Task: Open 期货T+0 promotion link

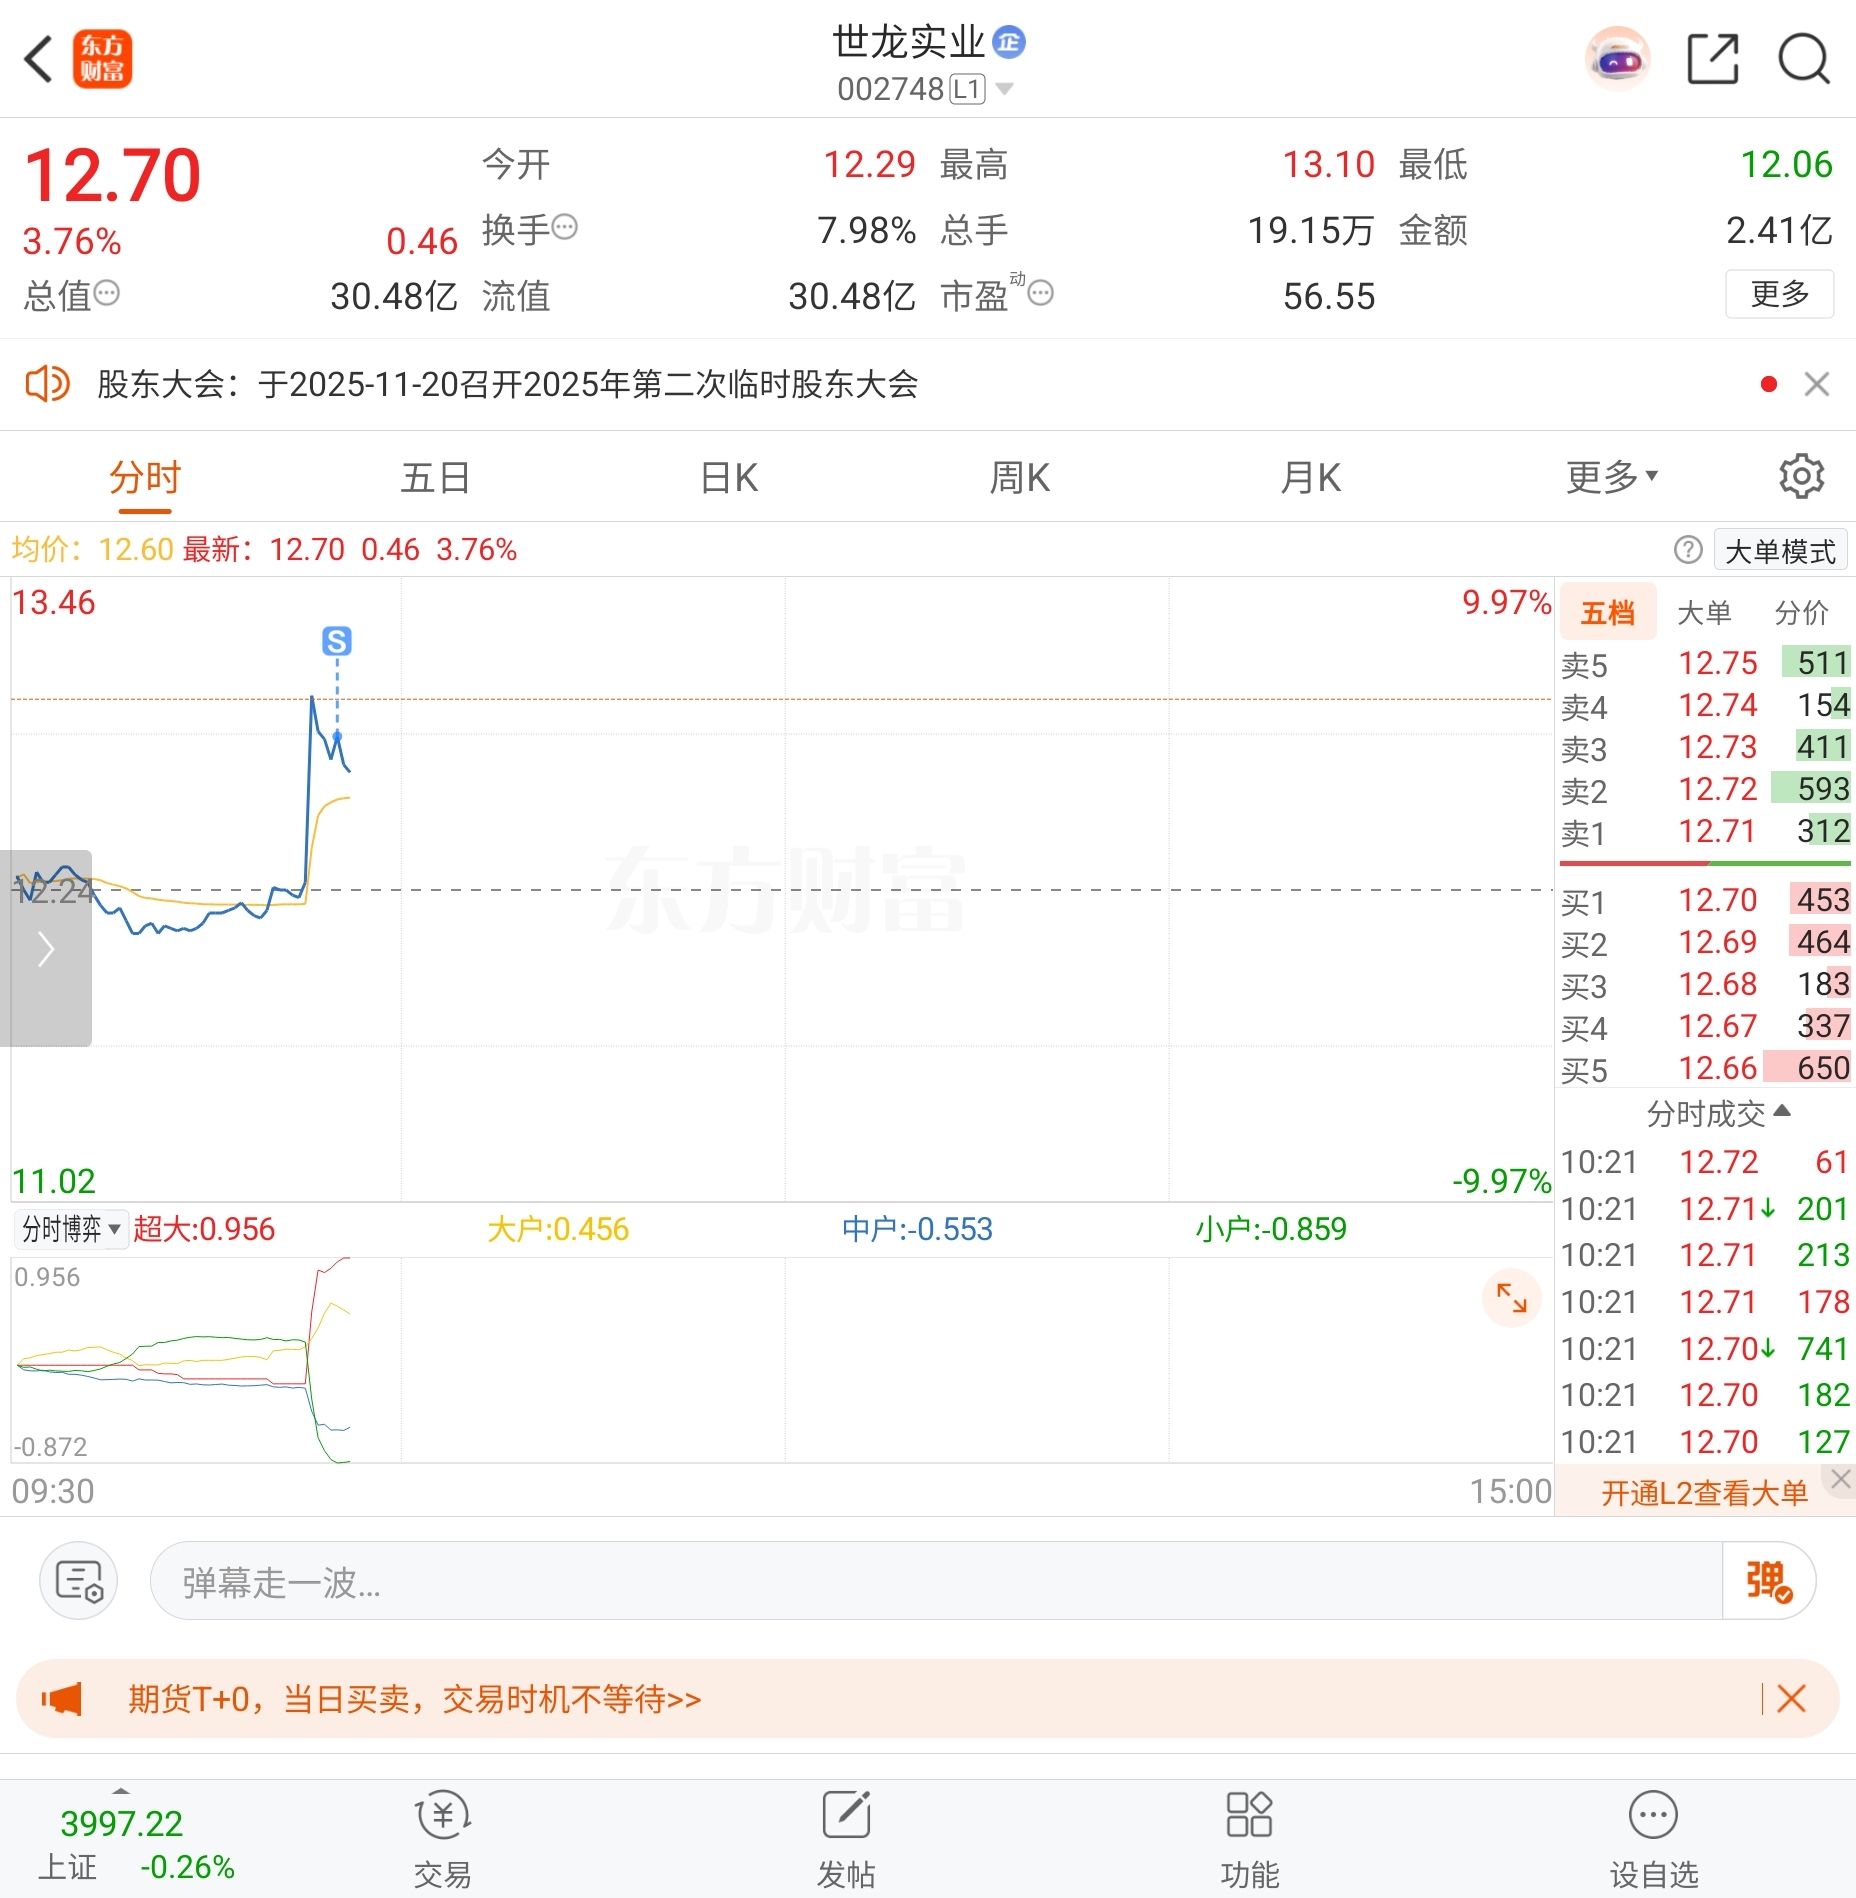Action: point(415,1699)
